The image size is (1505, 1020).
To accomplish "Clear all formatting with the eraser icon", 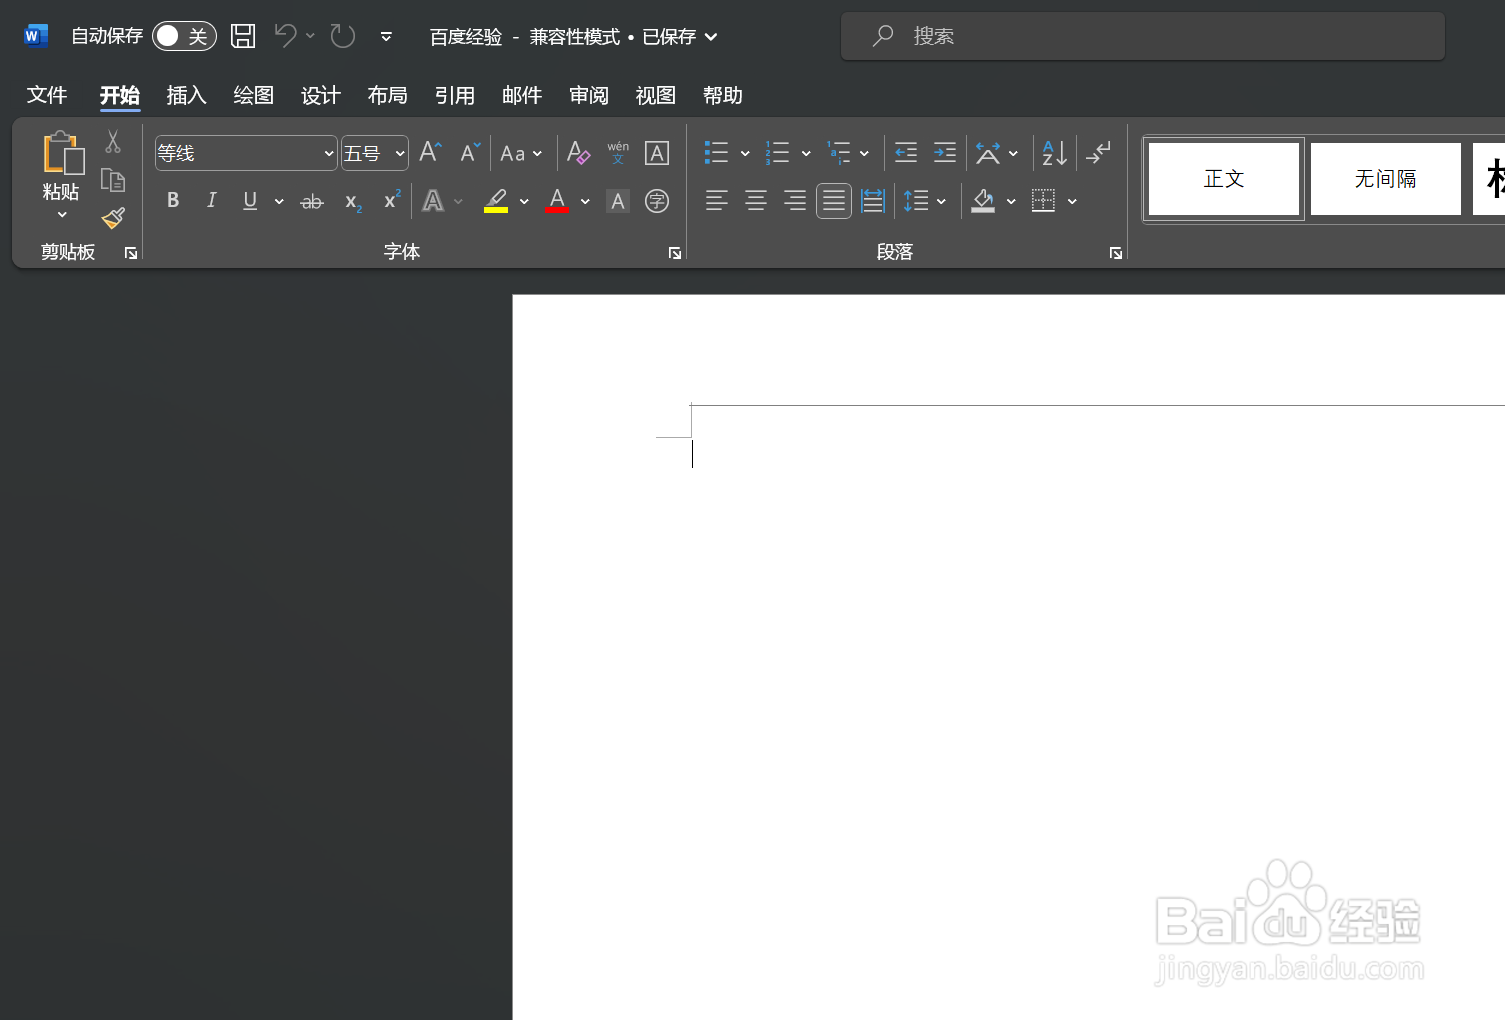I will click(578, 152).
